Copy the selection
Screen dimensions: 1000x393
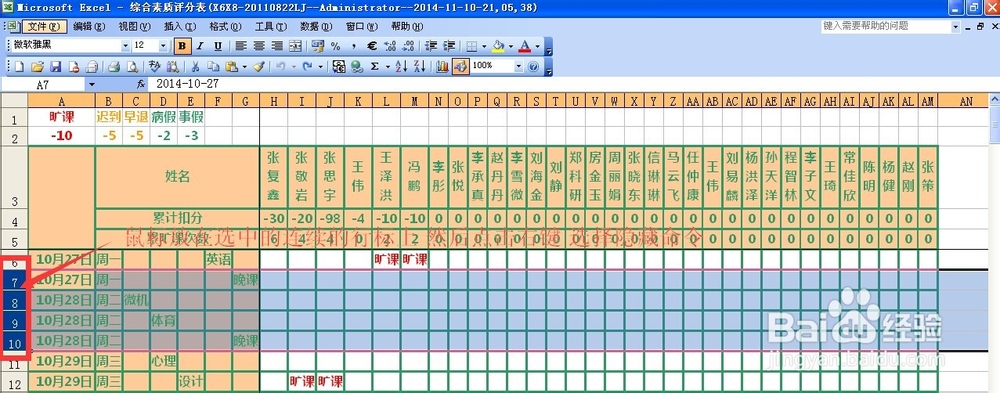pyautogui.click(x=213, y=66)
